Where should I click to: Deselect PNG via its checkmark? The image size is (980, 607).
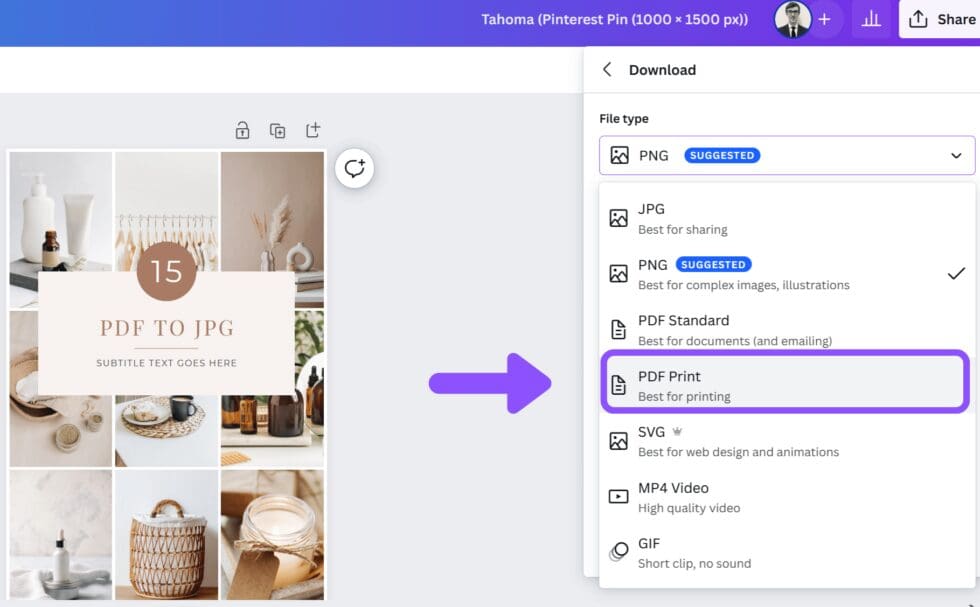(x=956, y=272)
